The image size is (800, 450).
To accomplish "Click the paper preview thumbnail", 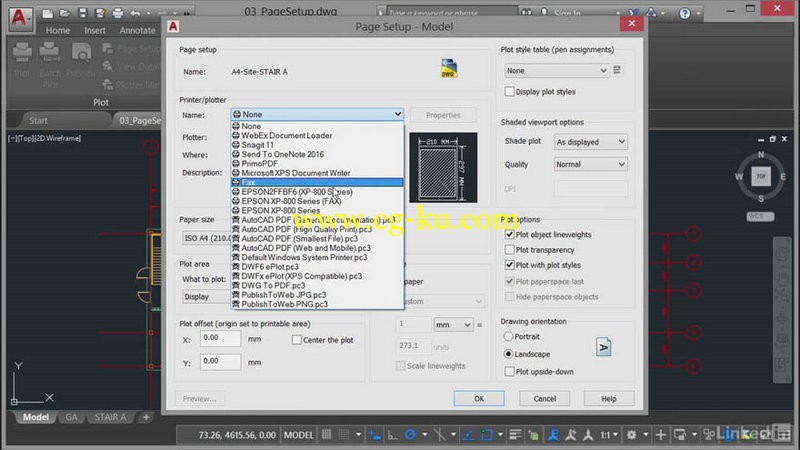I will pyautogui.click(x=443, y=167).
